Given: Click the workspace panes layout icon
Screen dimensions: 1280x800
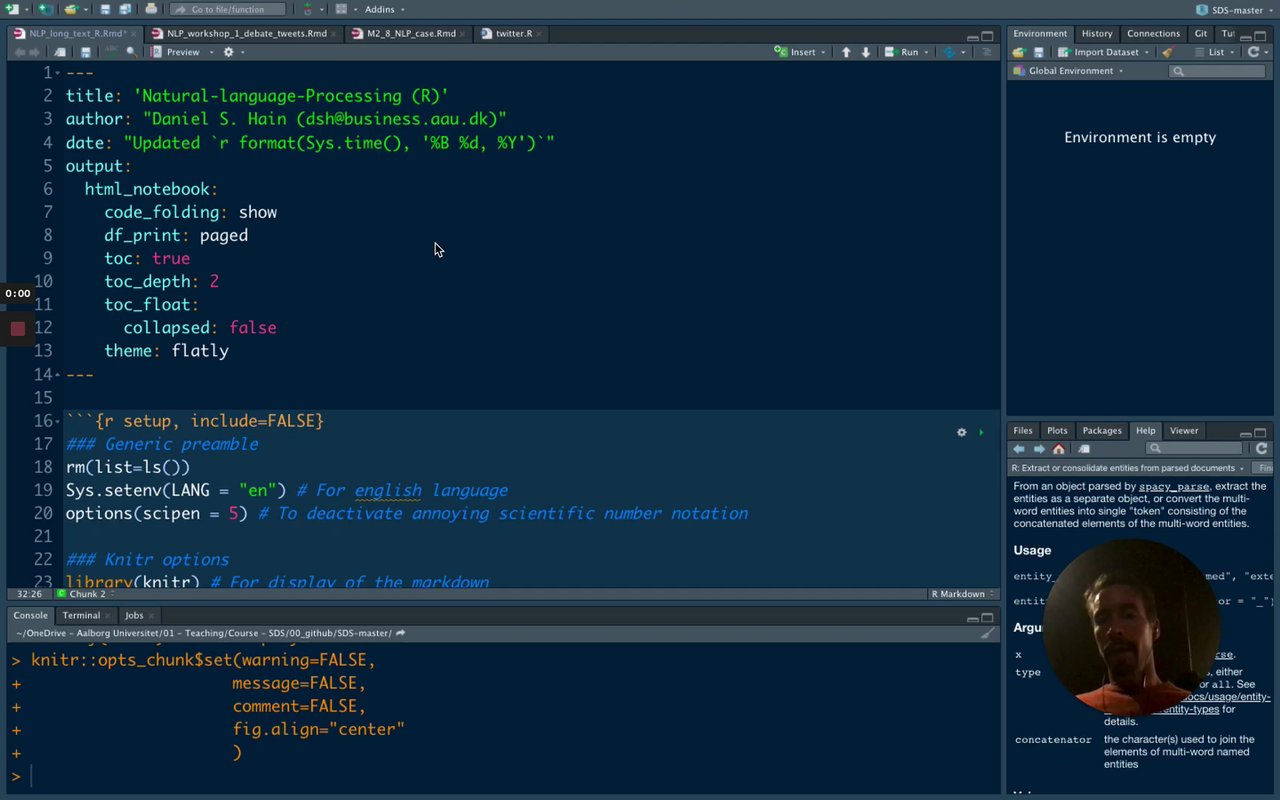Looking at the screenshot, I should click(341, 9).
